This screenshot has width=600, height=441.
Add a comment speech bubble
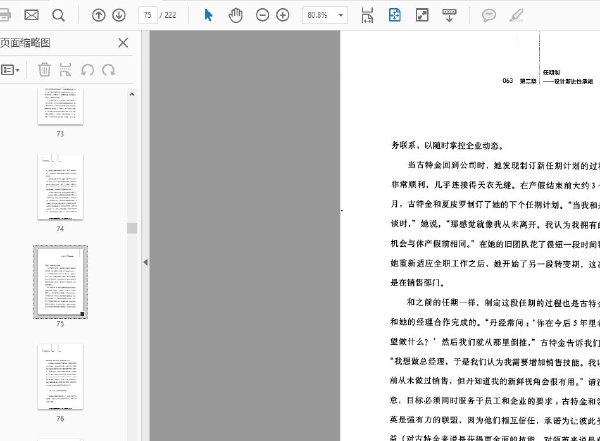tap(489, 15)
